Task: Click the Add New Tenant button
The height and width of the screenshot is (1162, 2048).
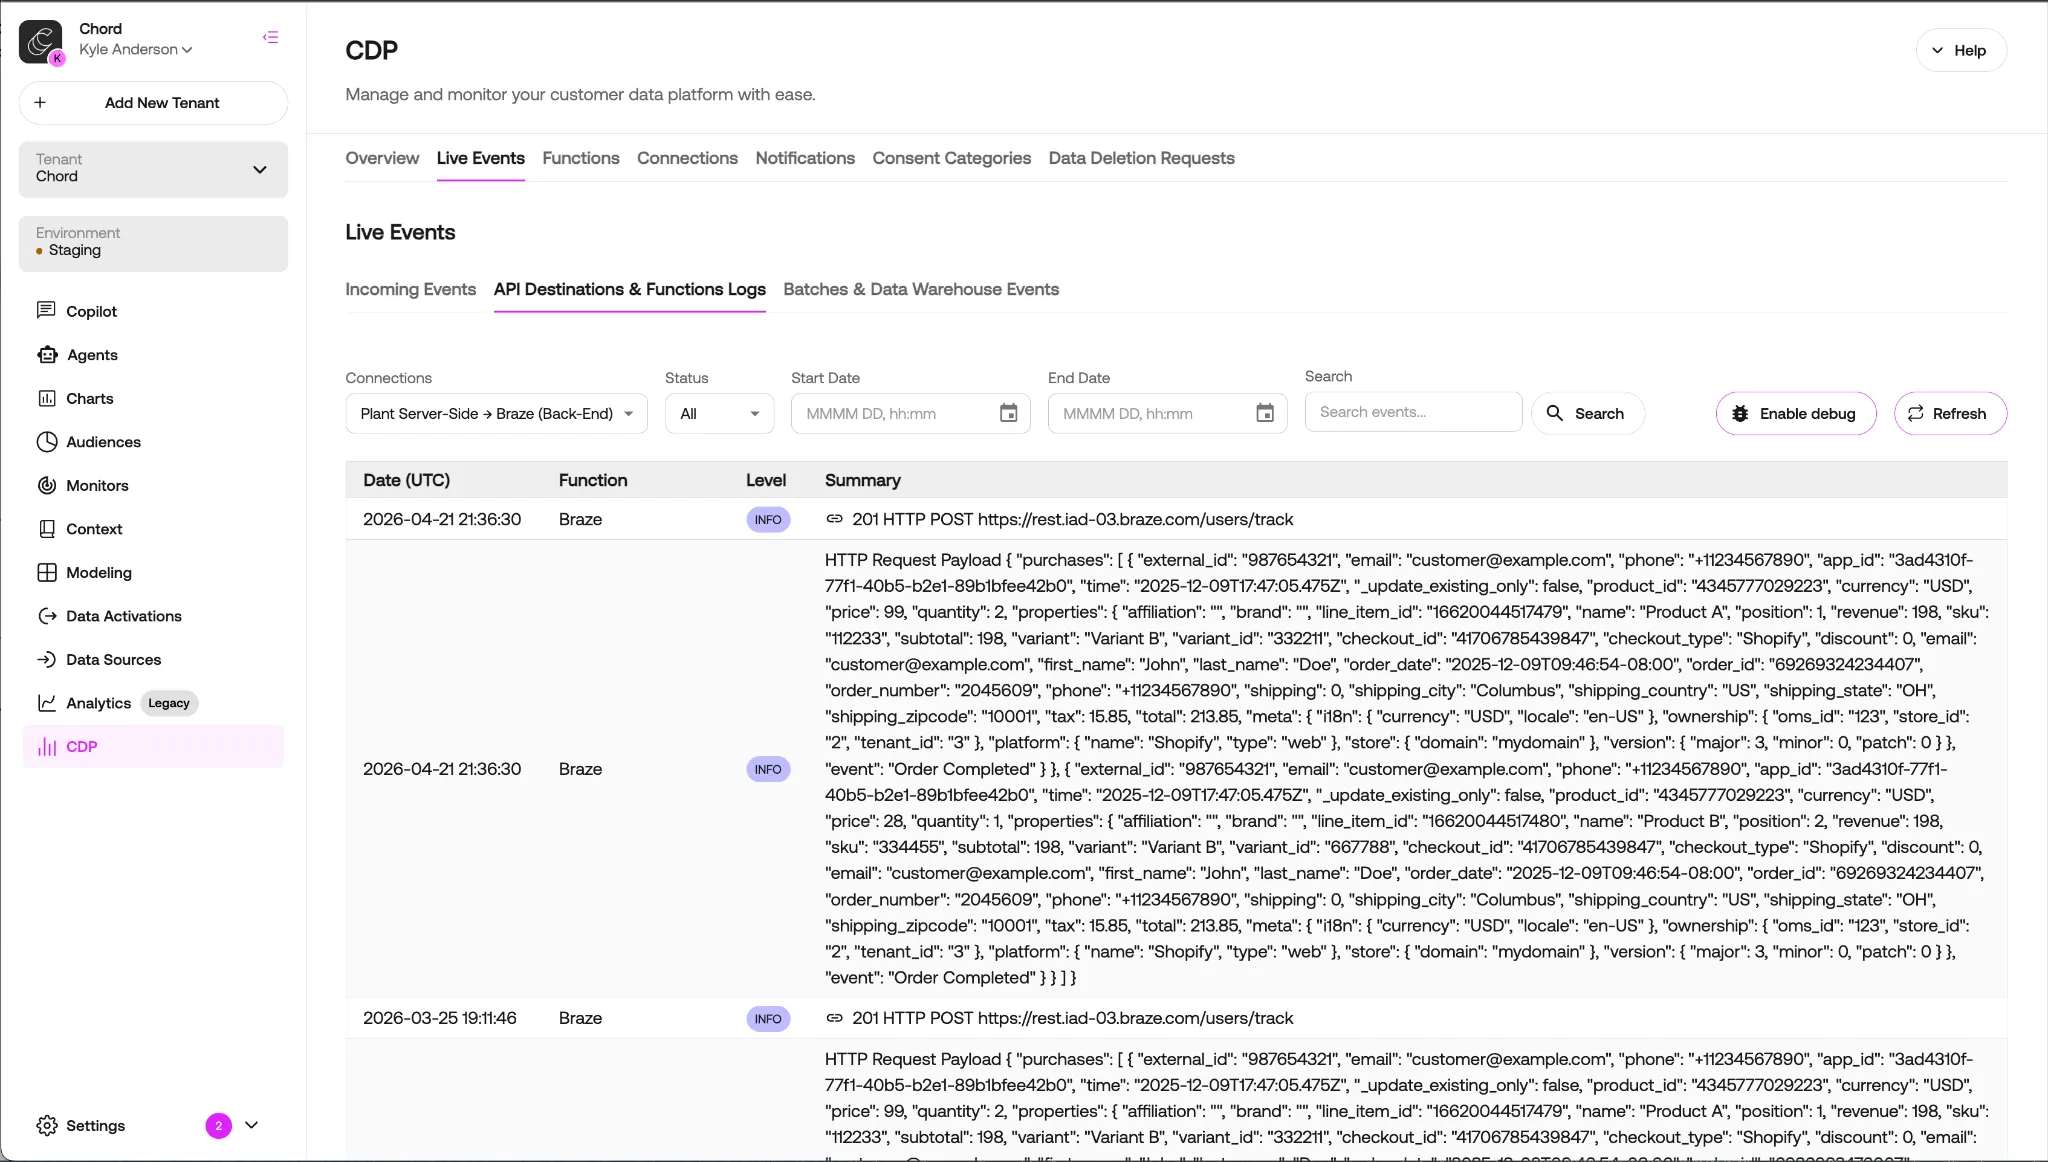Action: (153, 102)
